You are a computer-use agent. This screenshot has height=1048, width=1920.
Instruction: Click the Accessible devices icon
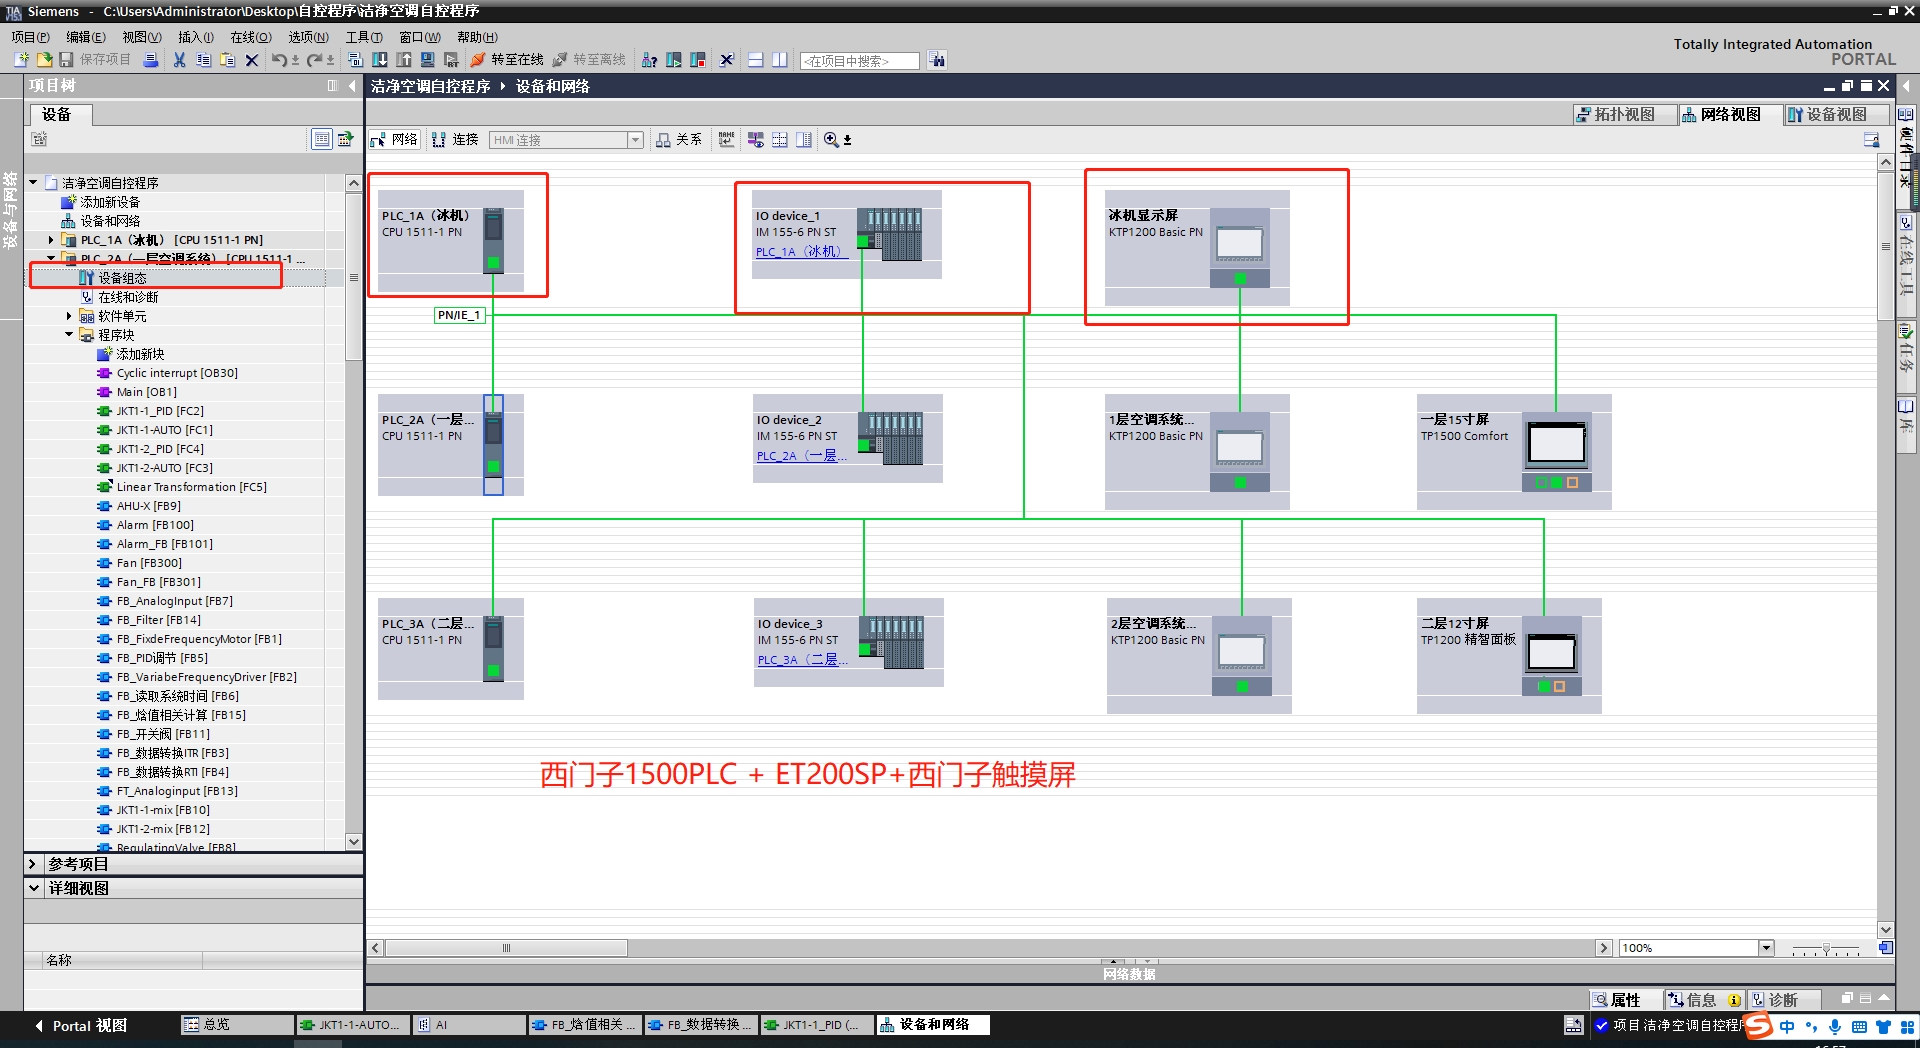(649, 60)
